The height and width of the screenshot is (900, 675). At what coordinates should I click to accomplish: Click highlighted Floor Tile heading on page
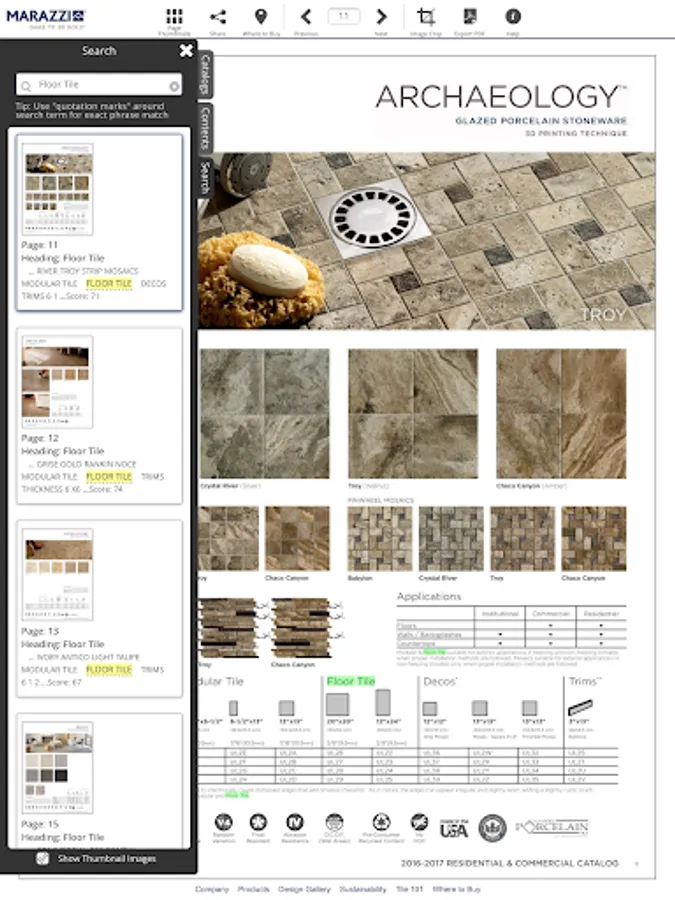coord(351,681)
